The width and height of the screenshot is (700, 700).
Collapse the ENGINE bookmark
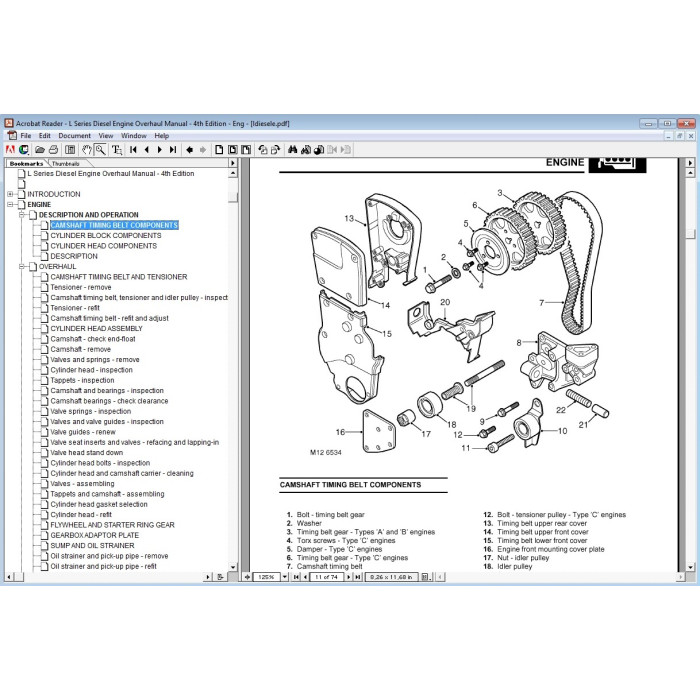pos(10,204)
